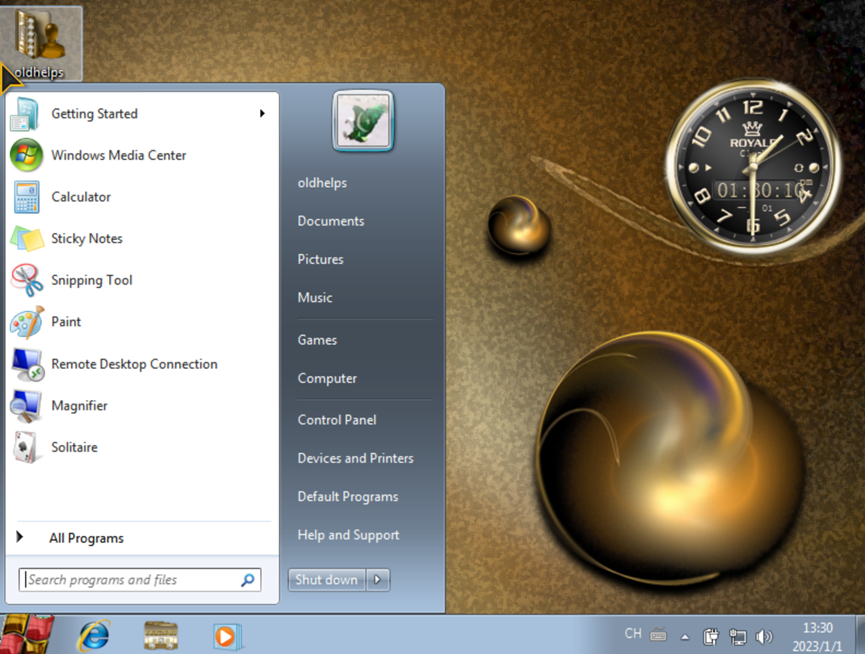This screenshot has height=654, width=865.
Task: Launch the Calculator application
Action: pos(80,197)
